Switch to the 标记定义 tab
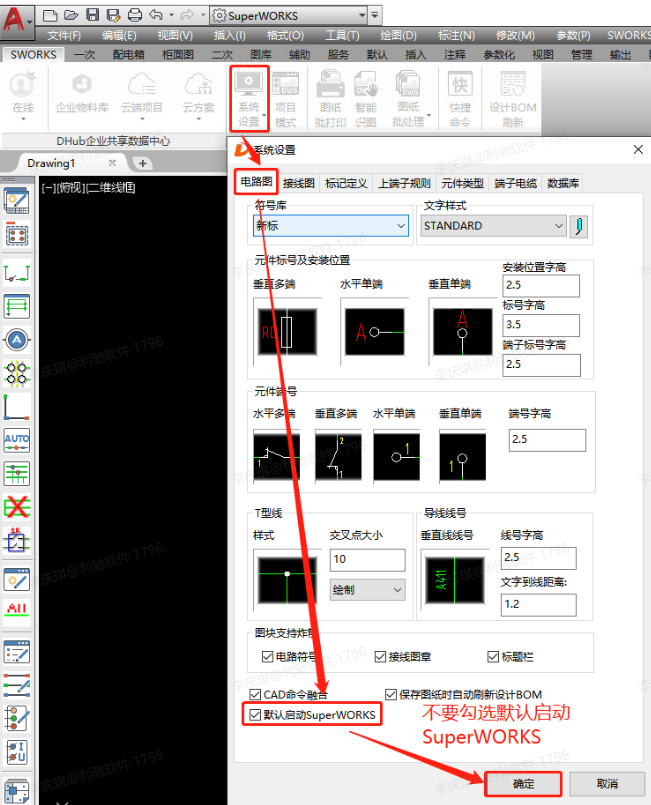 pos(346,183)
